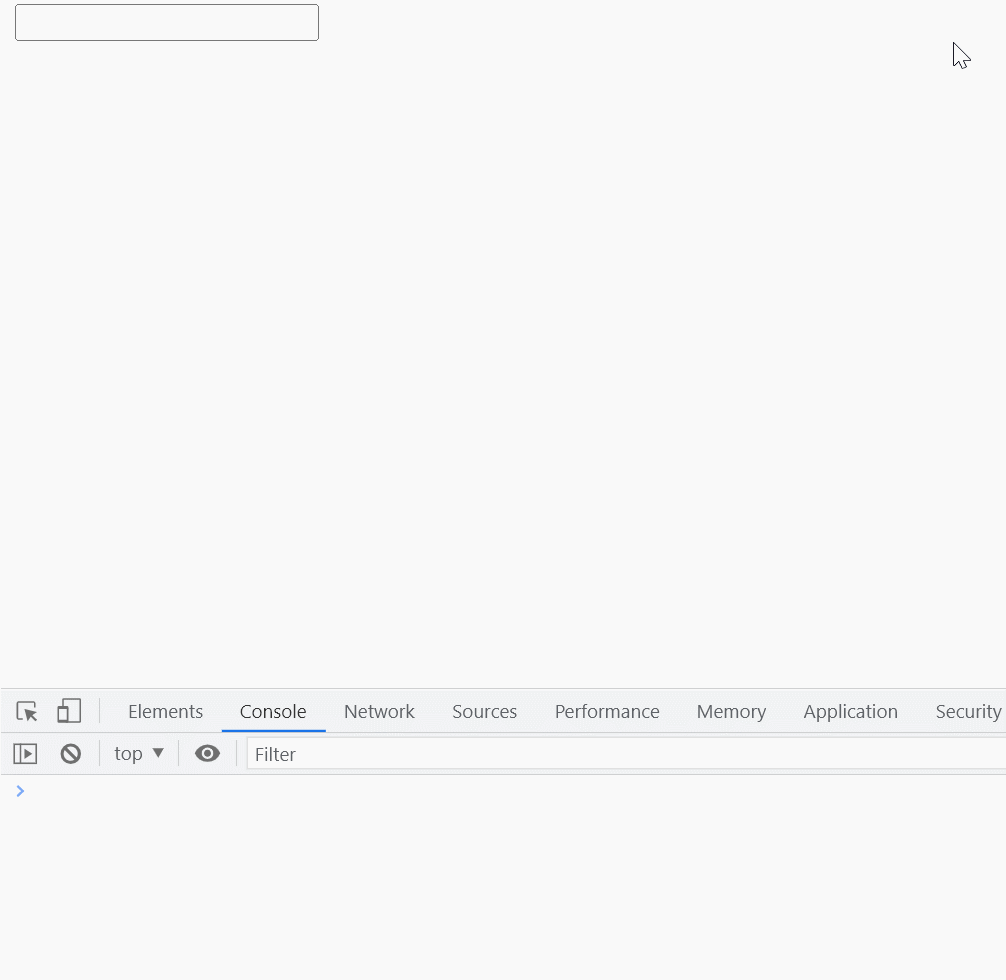Open the Security tab
This screenshot has height=980, width=1006.
[968, 711]
